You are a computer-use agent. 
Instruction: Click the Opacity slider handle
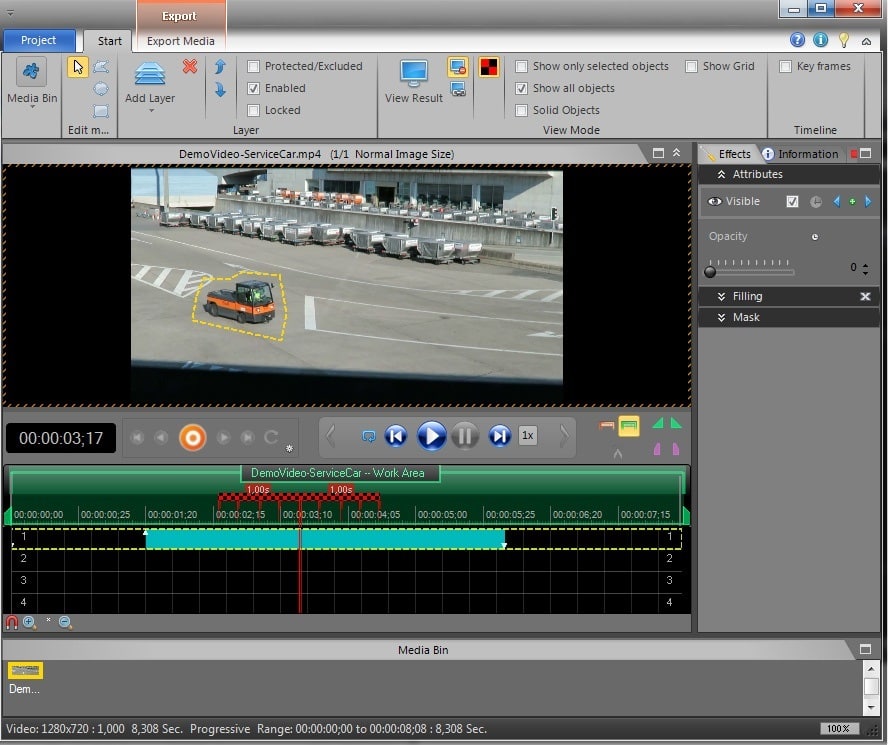711,270
